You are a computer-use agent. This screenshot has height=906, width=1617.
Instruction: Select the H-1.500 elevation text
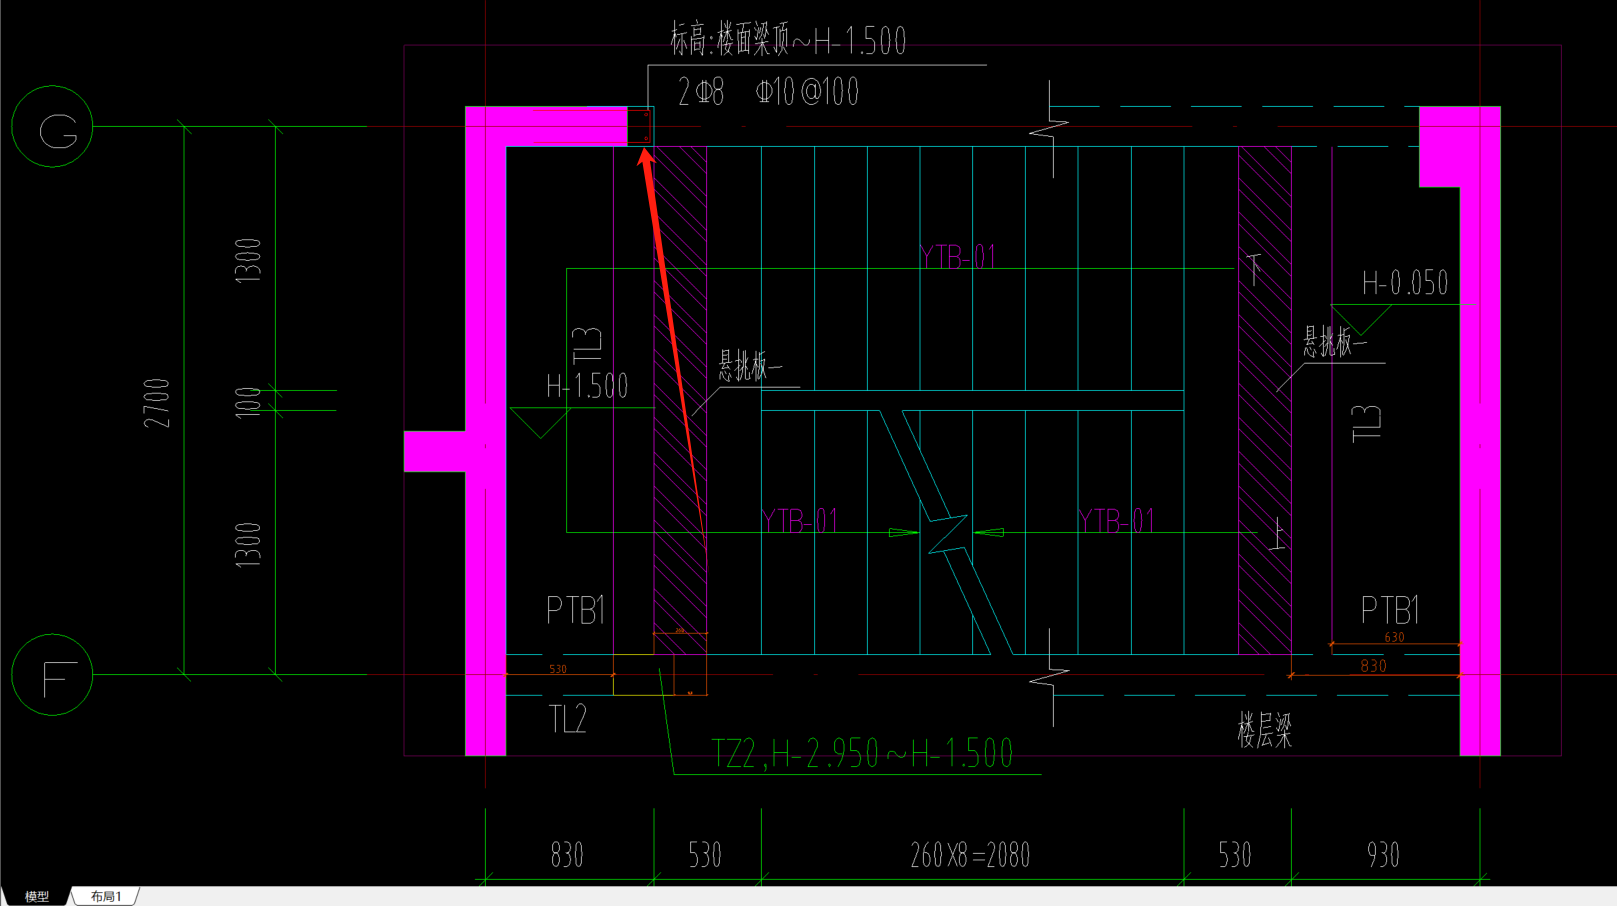point(587,386)
